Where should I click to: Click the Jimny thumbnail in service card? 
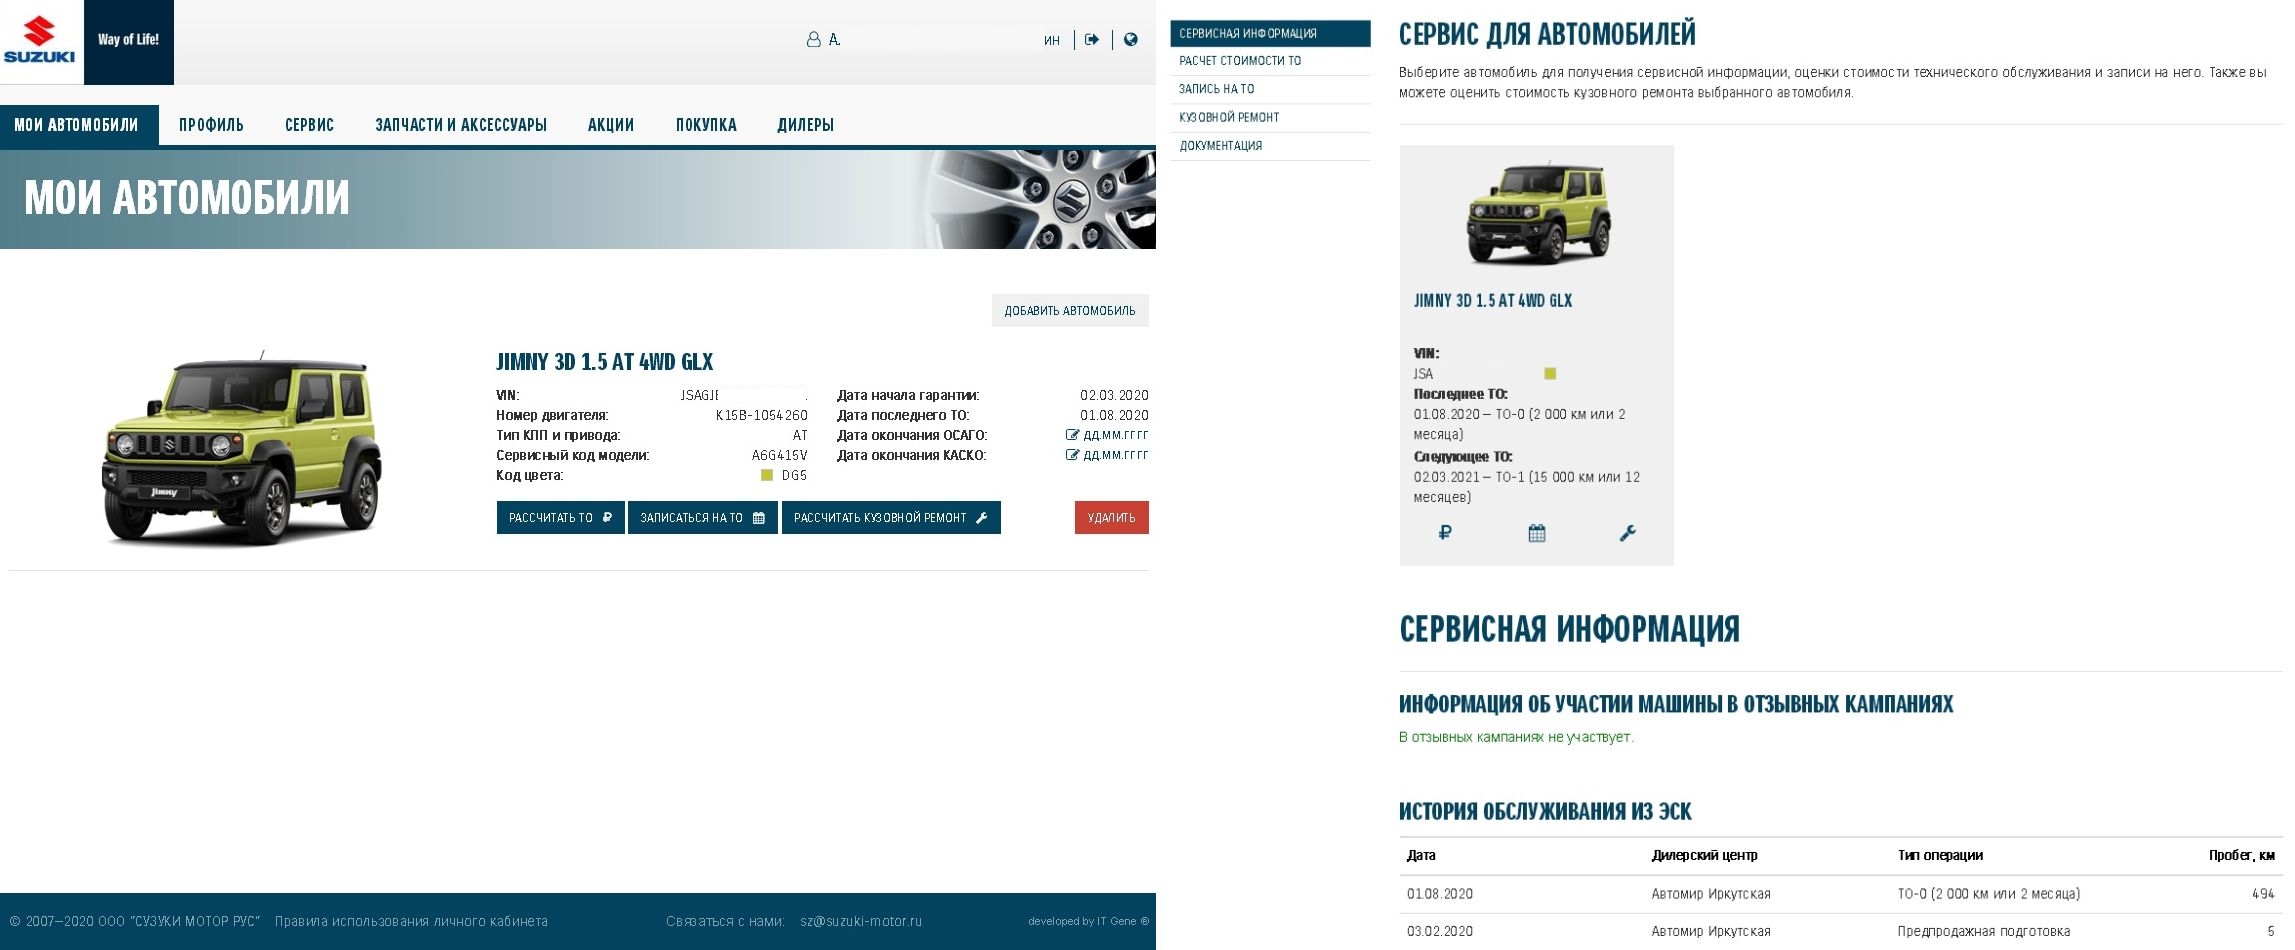point(1537,215)
